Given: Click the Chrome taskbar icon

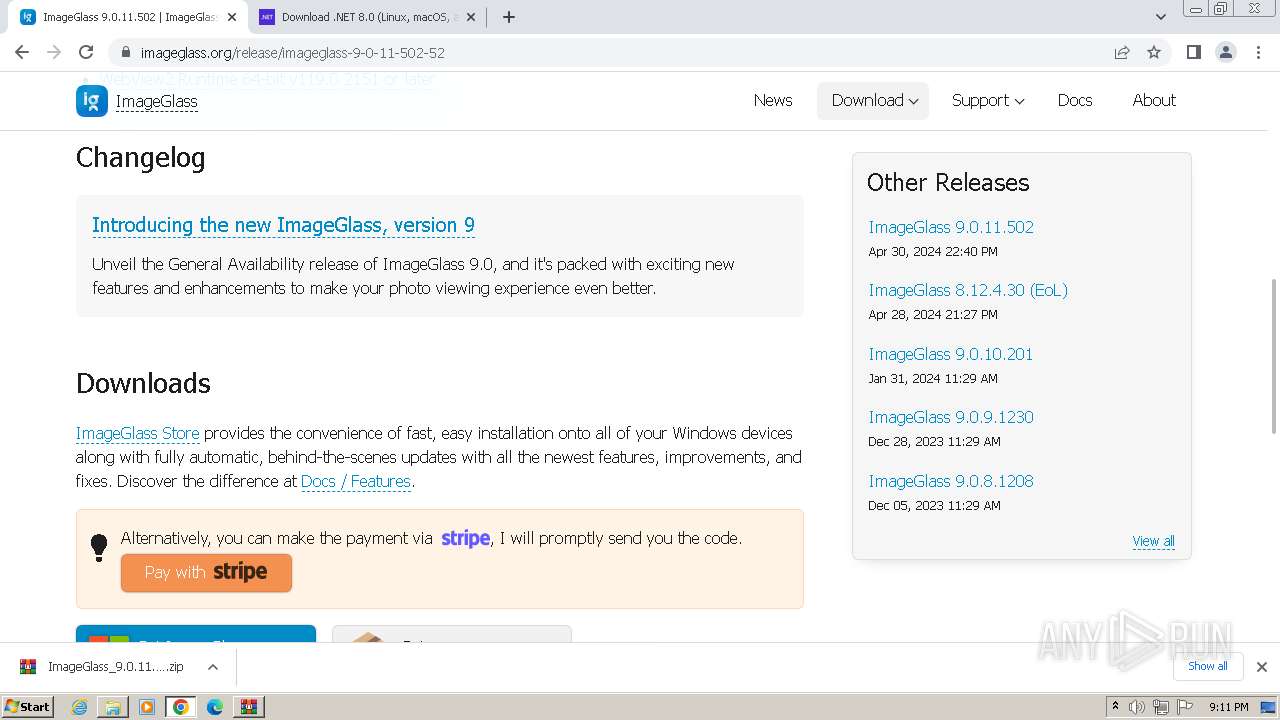Looking at the screenshot, I should [181, 707].
